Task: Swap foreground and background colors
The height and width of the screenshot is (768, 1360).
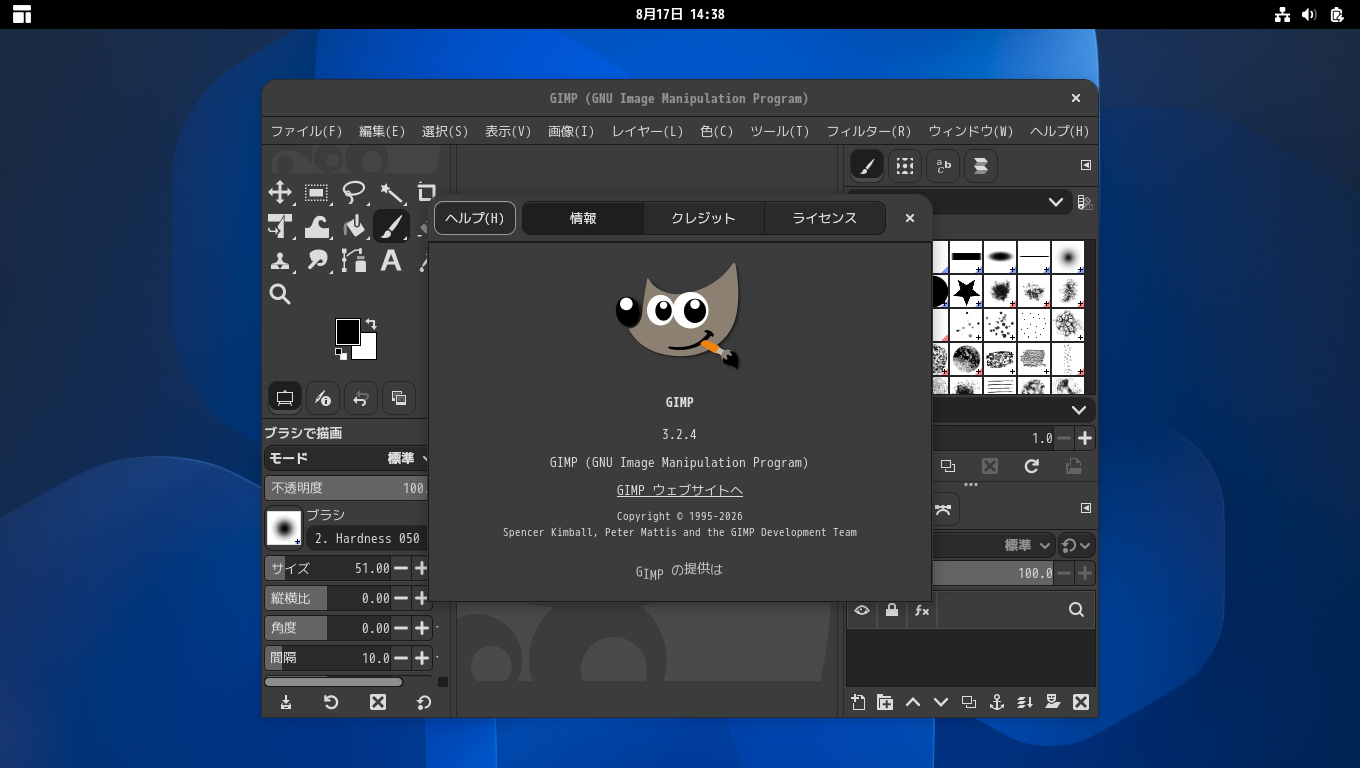Action: tap(371, 323)
